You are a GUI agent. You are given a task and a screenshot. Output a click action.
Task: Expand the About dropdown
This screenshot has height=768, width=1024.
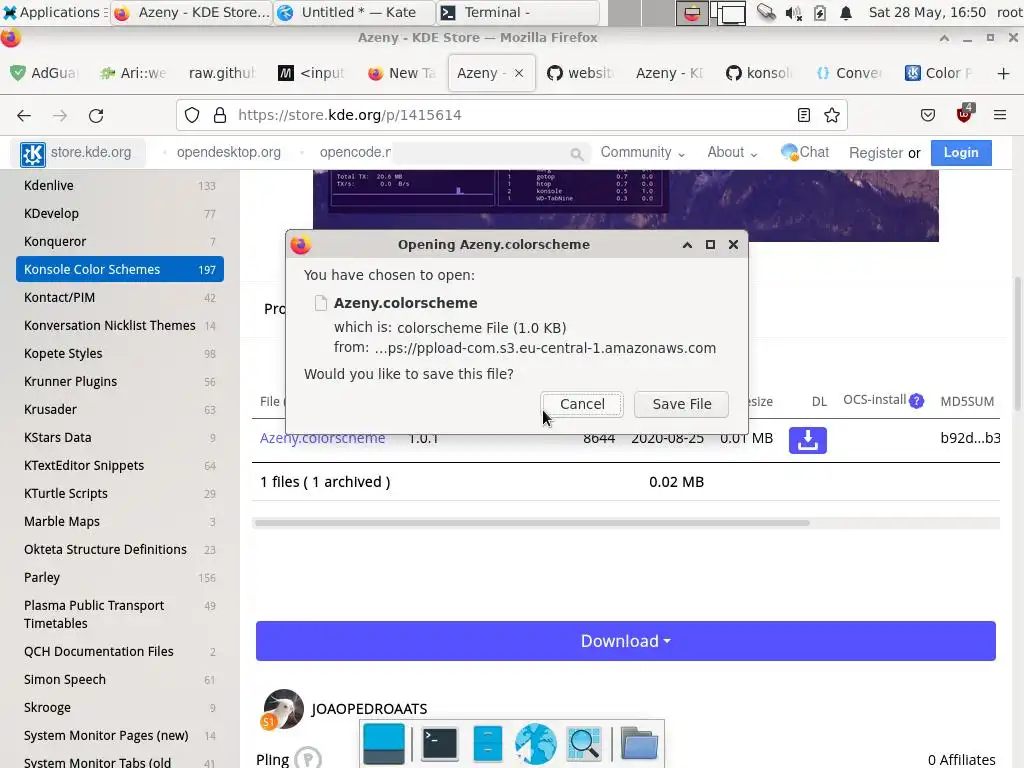732,153
